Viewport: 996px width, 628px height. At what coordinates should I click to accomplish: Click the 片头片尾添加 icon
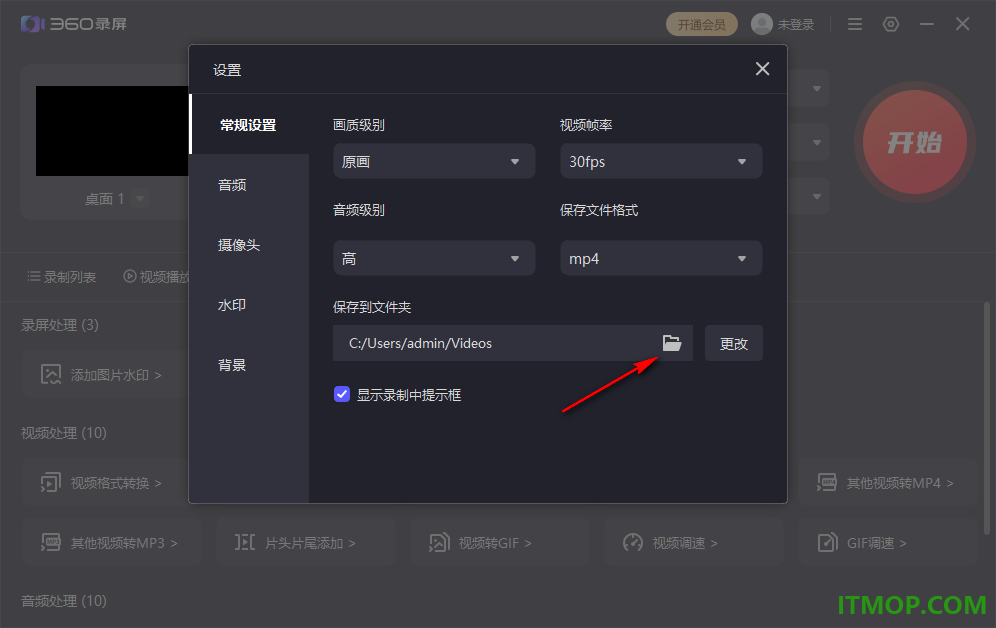pos(245,543)
